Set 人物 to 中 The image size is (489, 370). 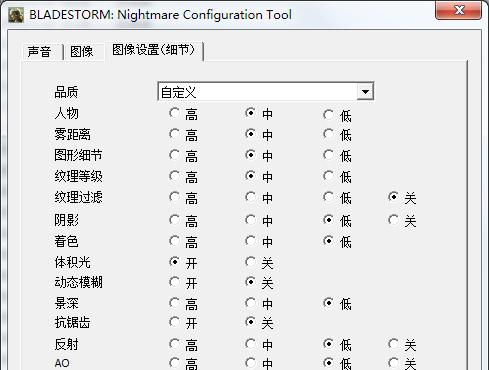(x=250, y=113)
